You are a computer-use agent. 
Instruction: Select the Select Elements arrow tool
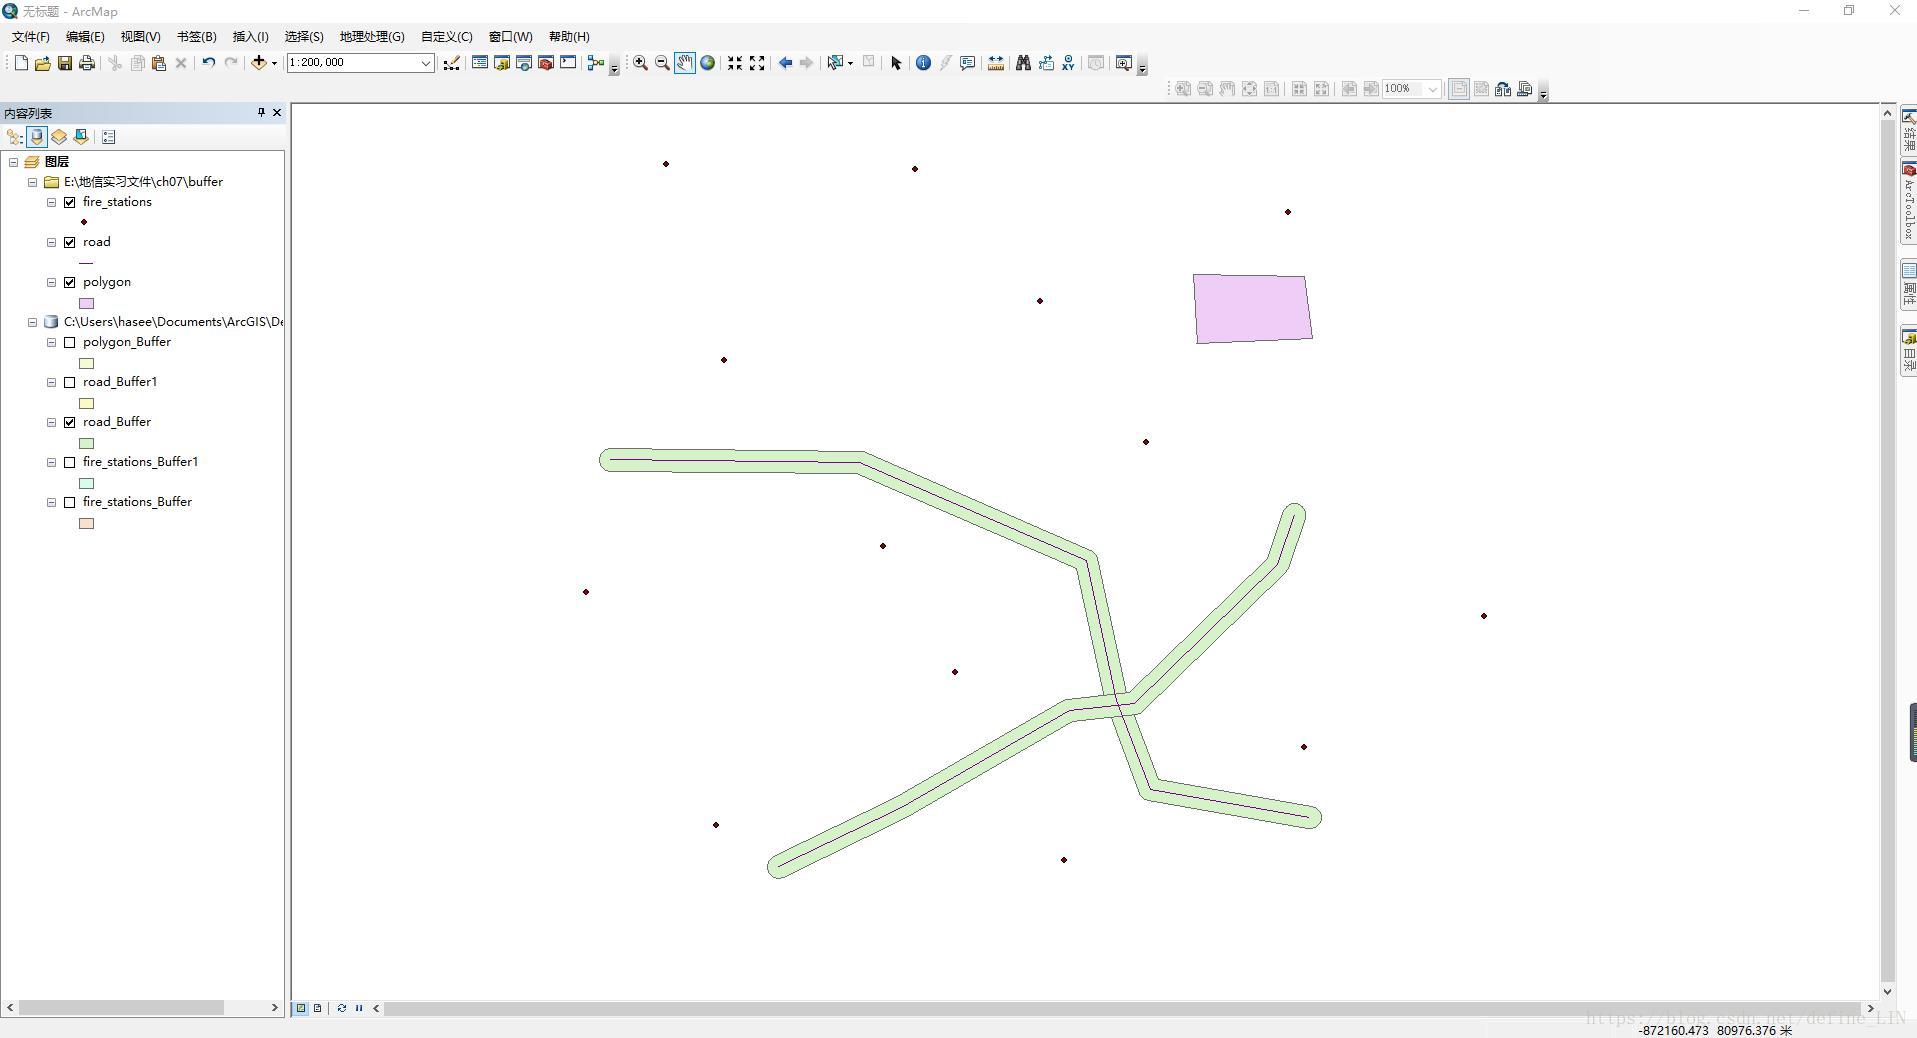896,63
